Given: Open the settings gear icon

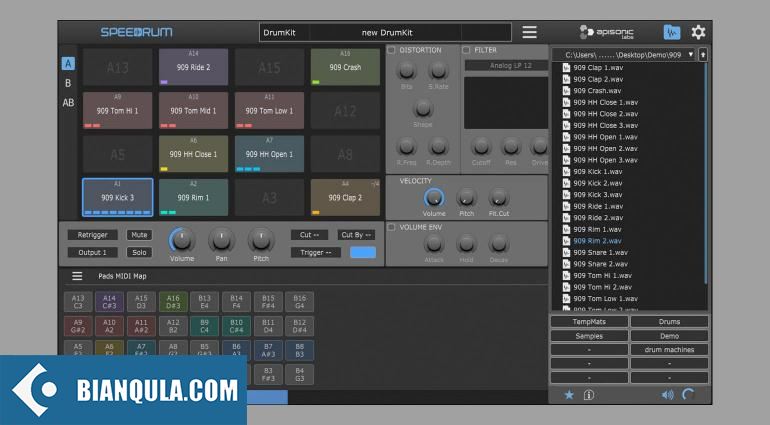Looking at the screenshot, I should pos(698,32).
